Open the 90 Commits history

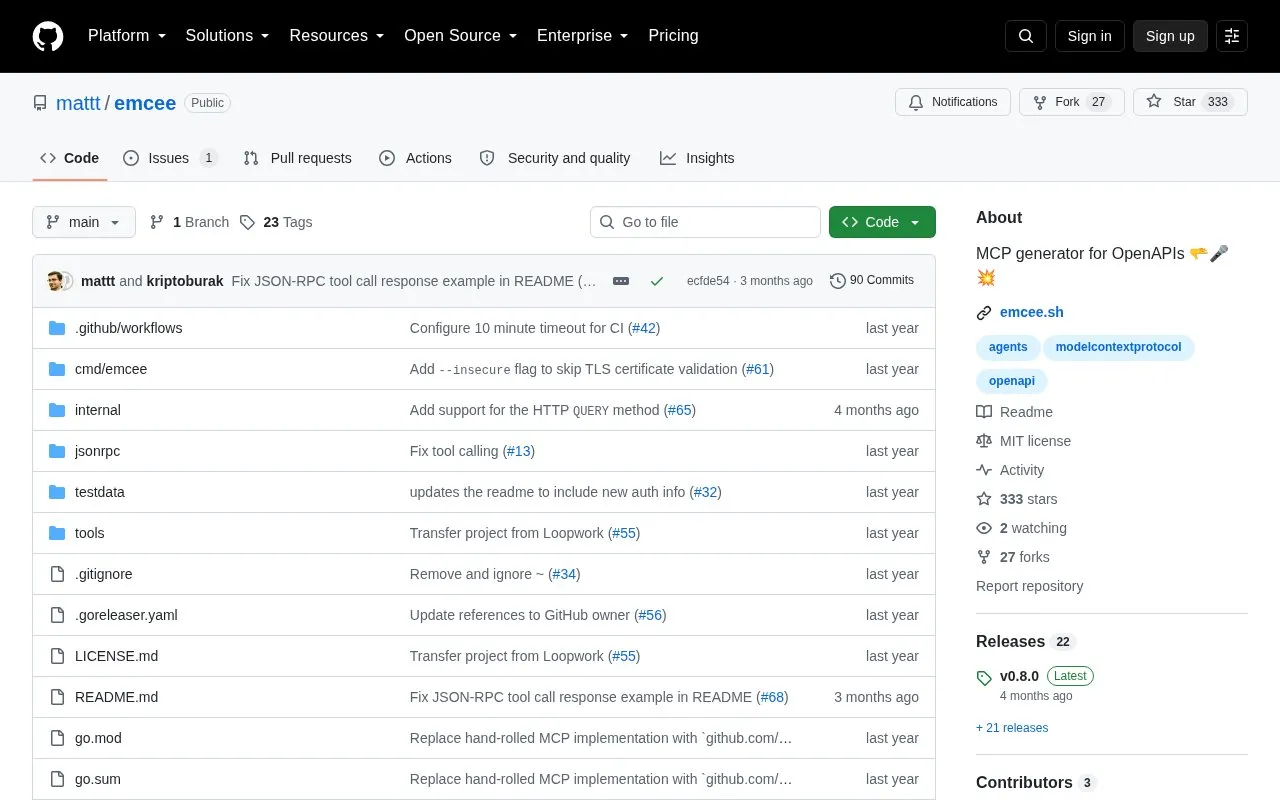pyautogui.click(x=872, y=281)
